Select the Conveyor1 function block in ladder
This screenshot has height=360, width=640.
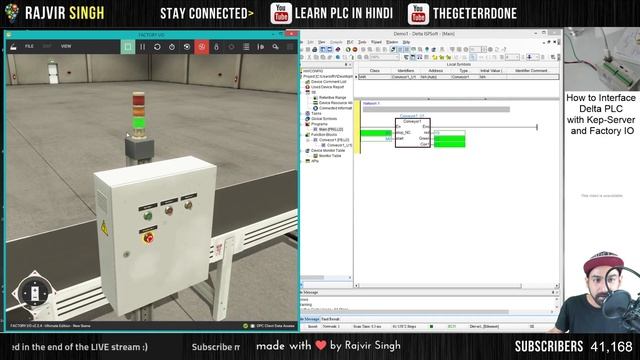coord(413,133)
